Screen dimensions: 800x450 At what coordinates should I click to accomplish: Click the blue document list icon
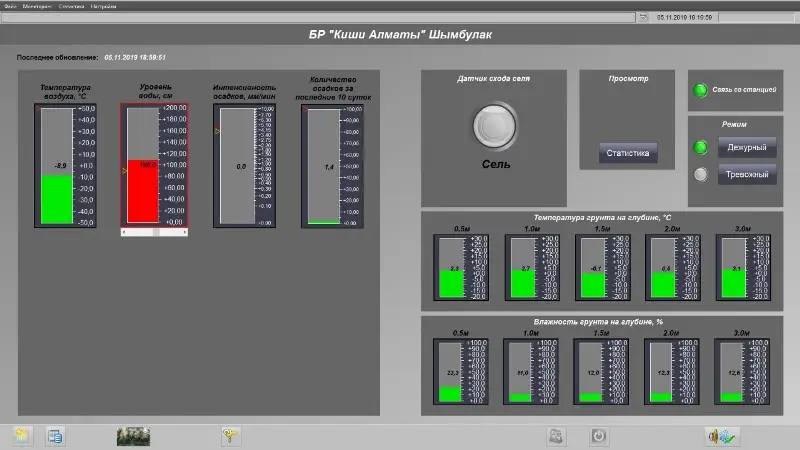coord(55,435)
